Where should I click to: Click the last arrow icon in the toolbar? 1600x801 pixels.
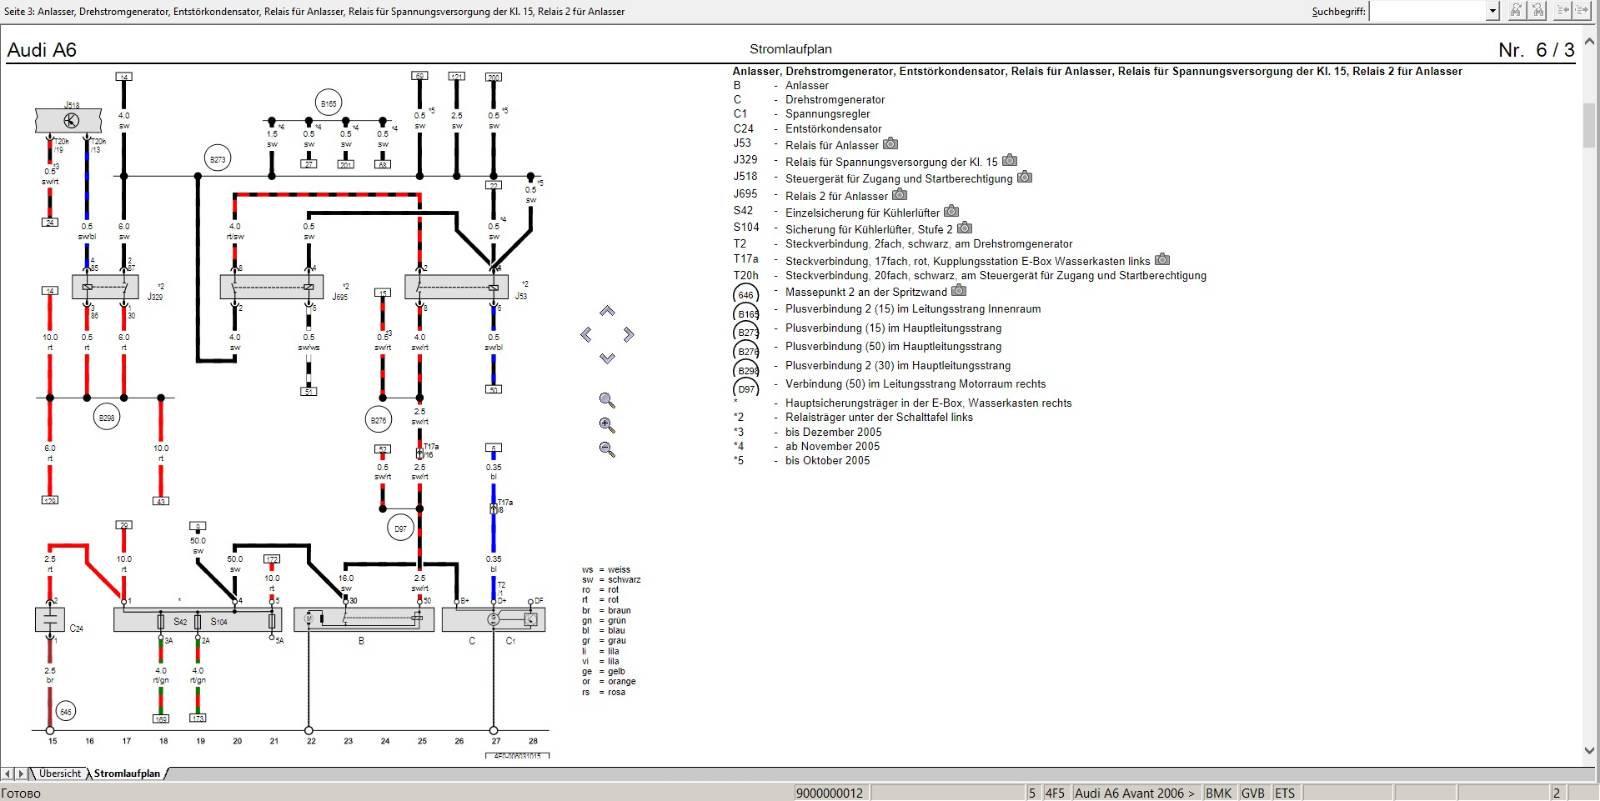click(1582, 11)
